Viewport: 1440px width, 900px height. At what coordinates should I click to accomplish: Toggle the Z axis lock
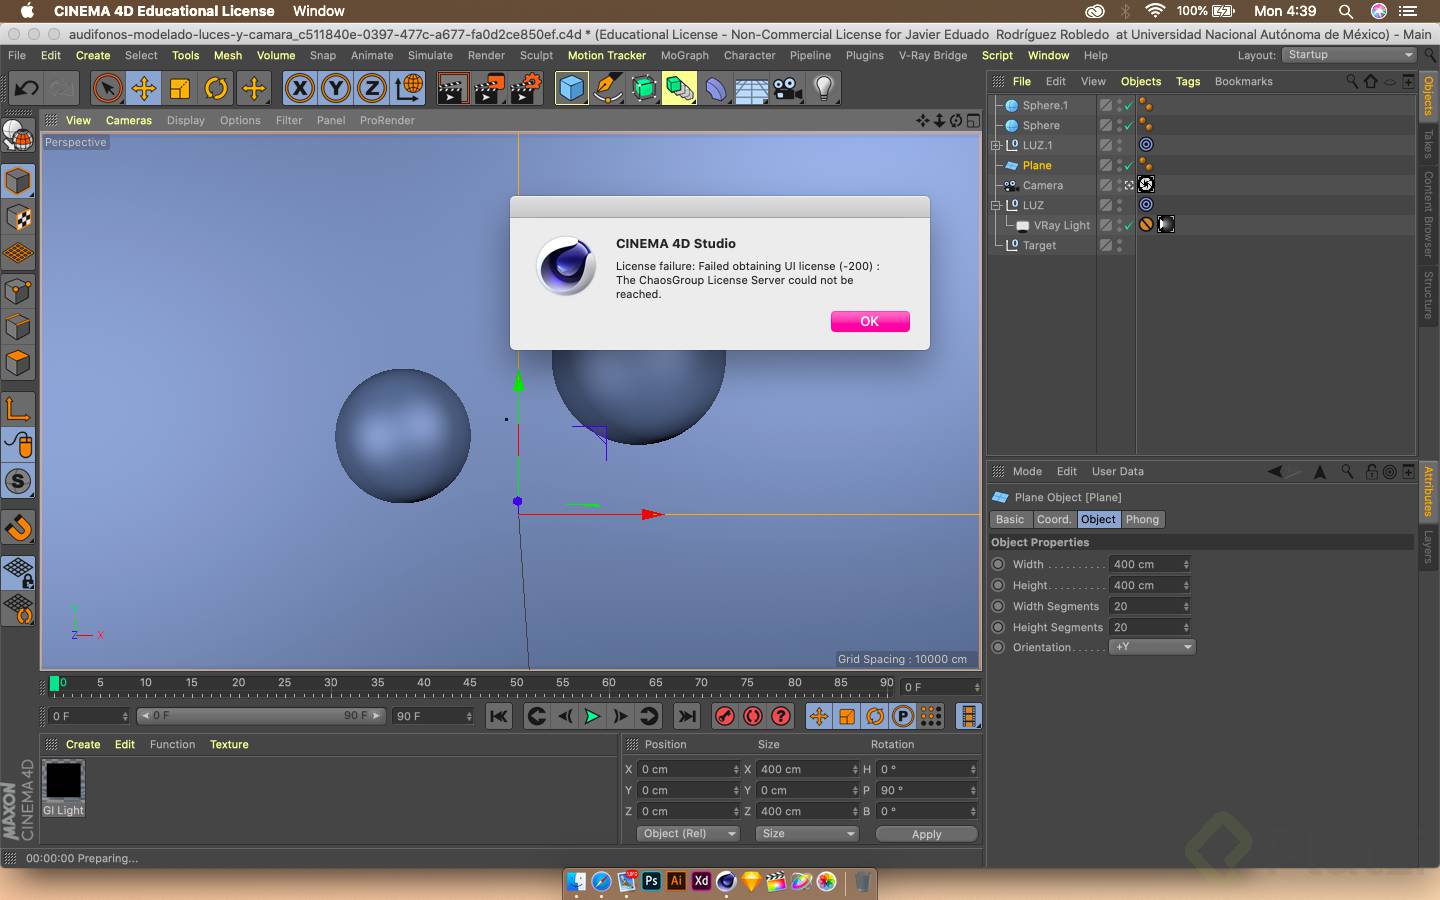click(x=372, y=89)
